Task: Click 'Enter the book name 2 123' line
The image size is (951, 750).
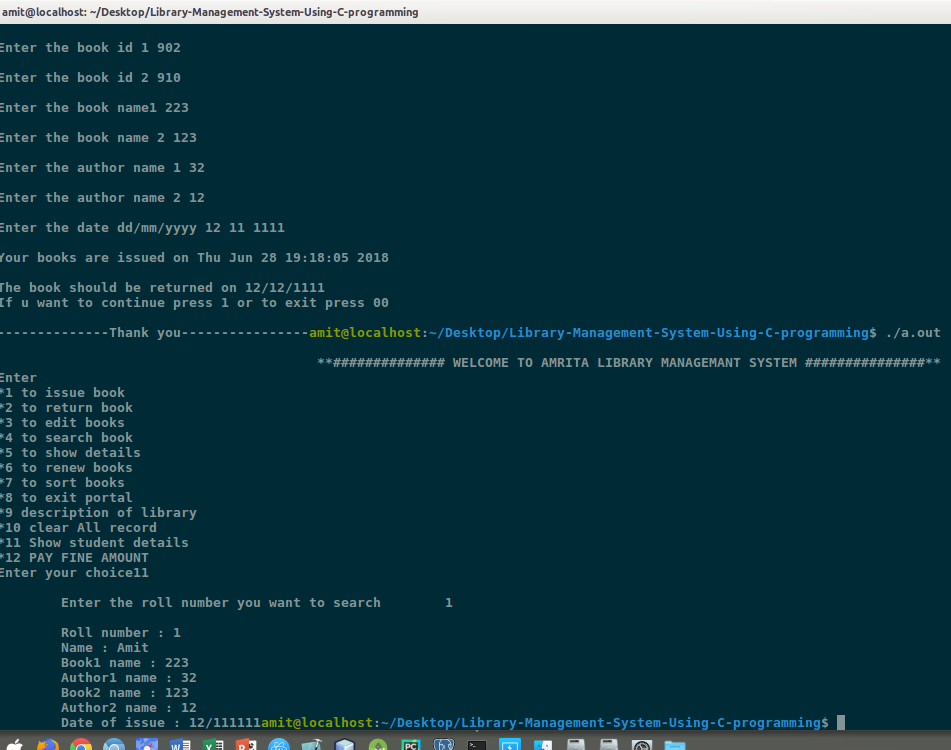Action: coord(99,138)
